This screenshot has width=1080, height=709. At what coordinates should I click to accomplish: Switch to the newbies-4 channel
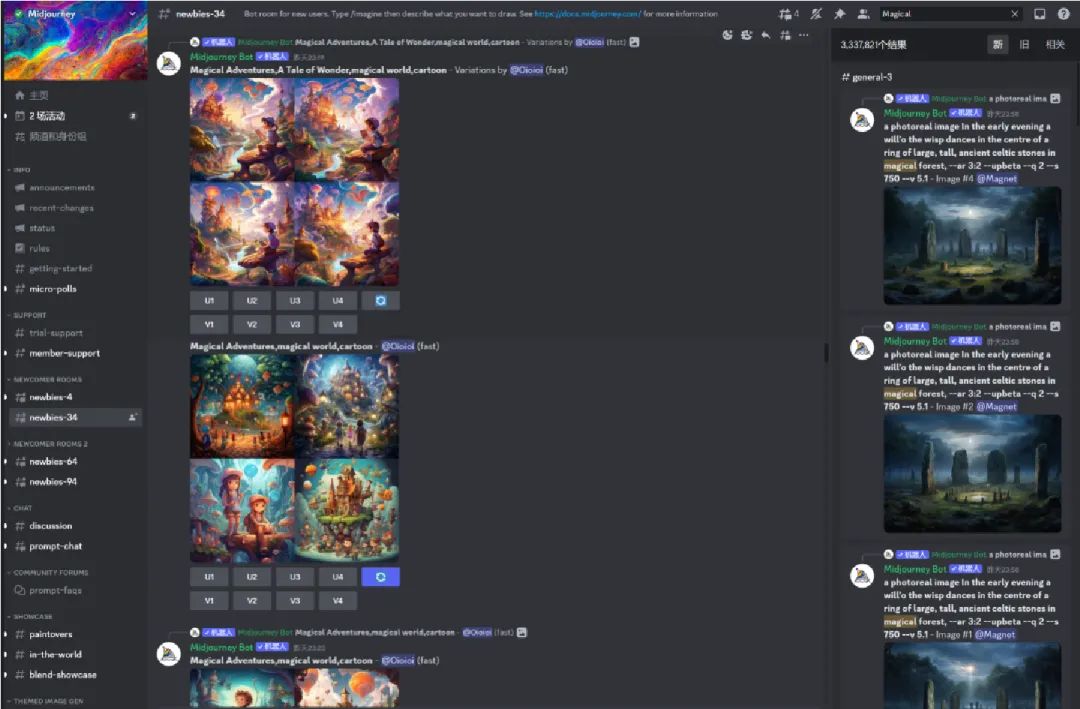tap(75, 397)
